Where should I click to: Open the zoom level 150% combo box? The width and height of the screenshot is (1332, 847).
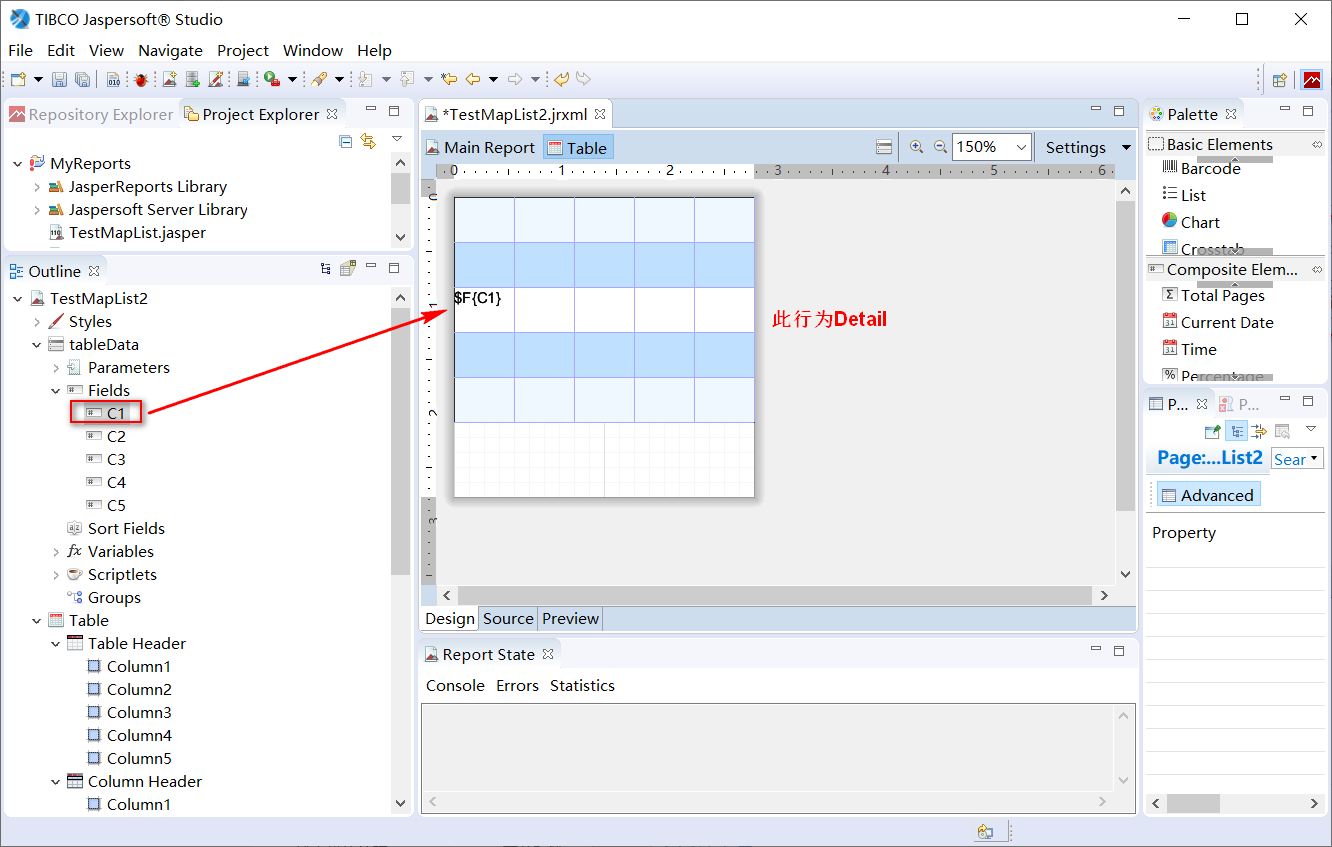991,147
